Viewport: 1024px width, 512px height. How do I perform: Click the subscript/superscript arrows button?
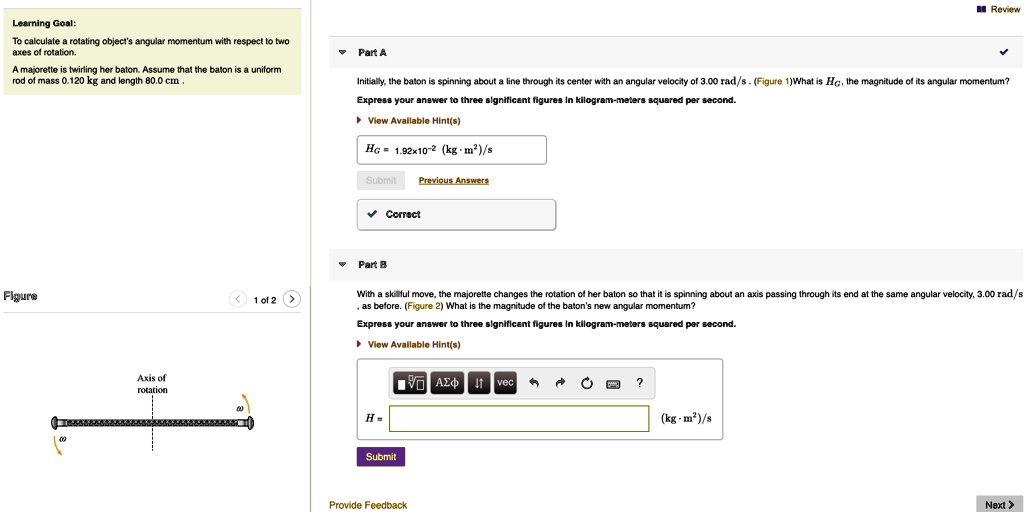pyautogui.click(x=479, y=383)
